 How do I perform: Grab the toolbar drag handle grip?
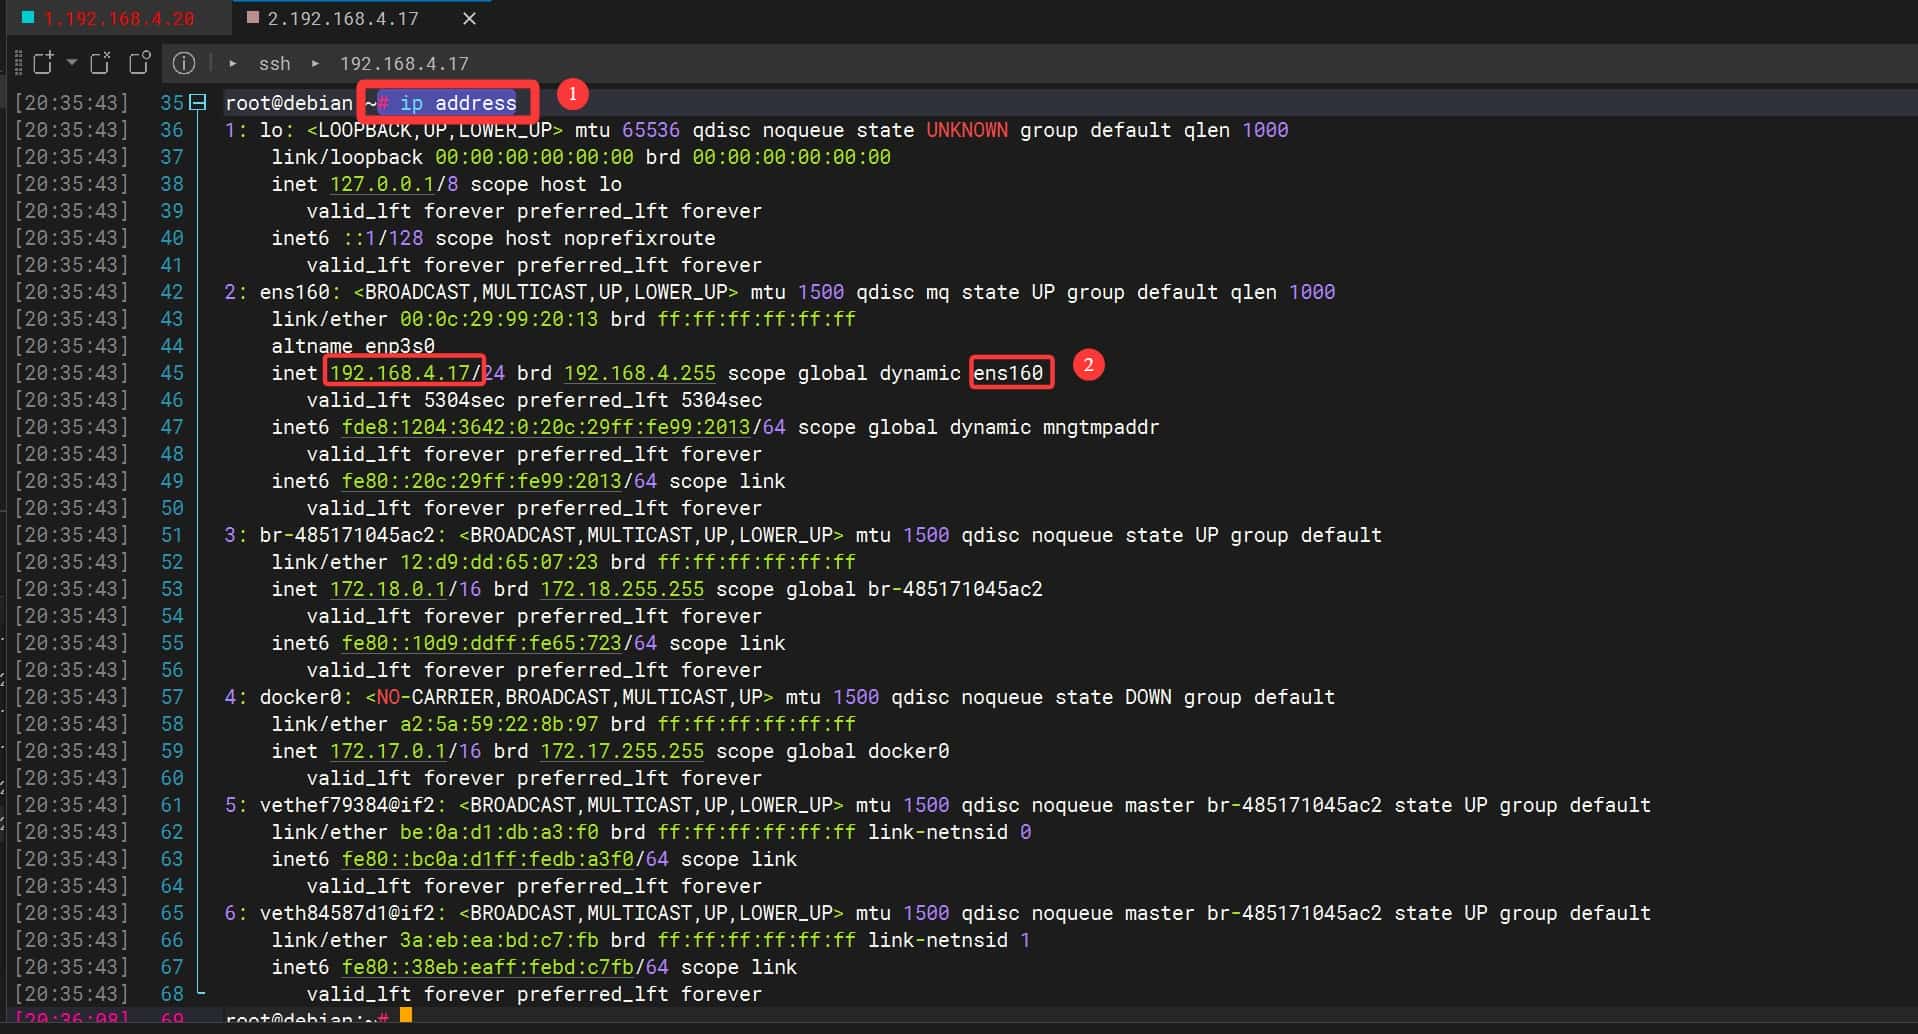18,63
